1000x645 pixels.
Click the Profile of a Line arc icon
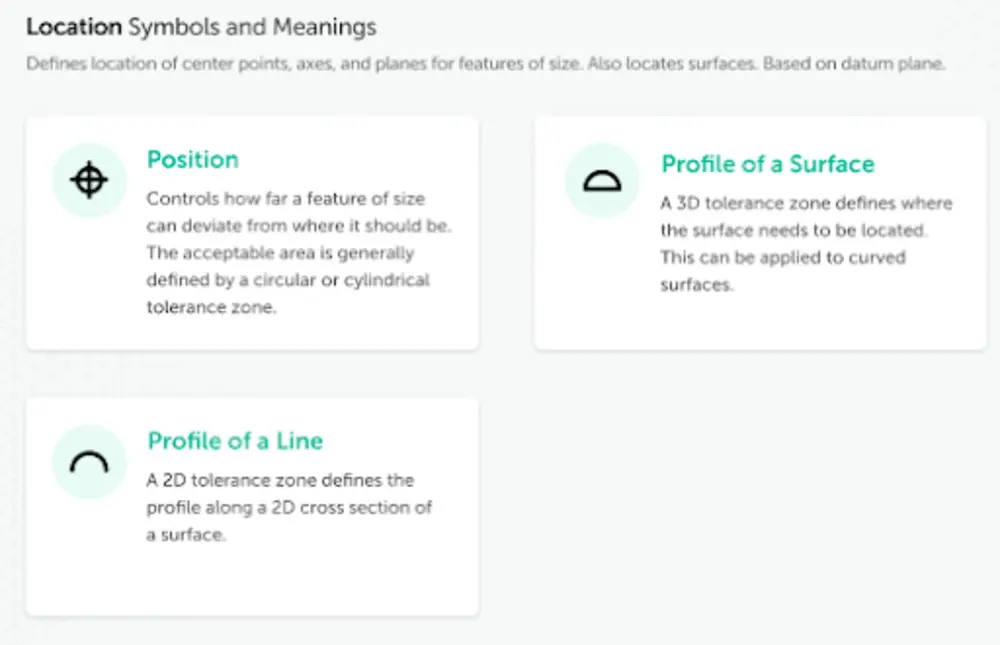coord(89,462)
